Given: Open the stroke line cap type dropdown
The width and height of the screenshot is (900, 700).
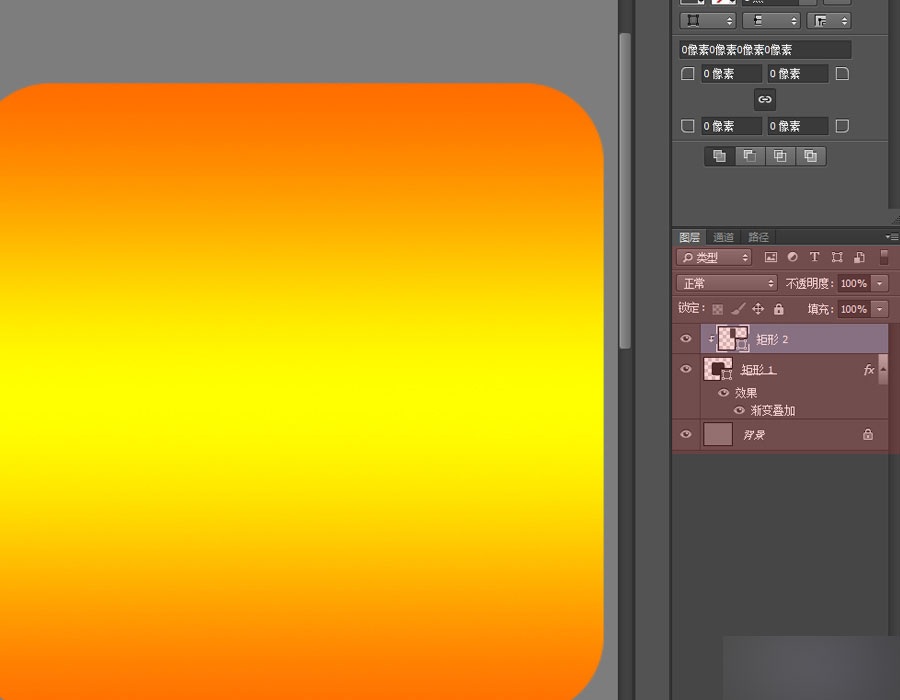Looking at the screenshot, I should point(771,21).
